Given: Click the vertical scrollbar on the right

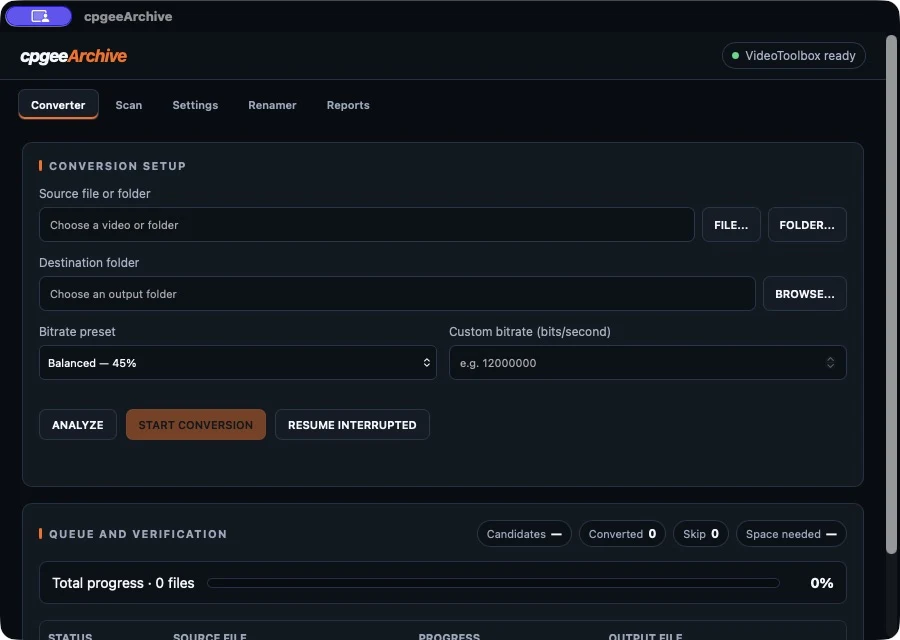Looking at the screenshot, I should point(891,294).
